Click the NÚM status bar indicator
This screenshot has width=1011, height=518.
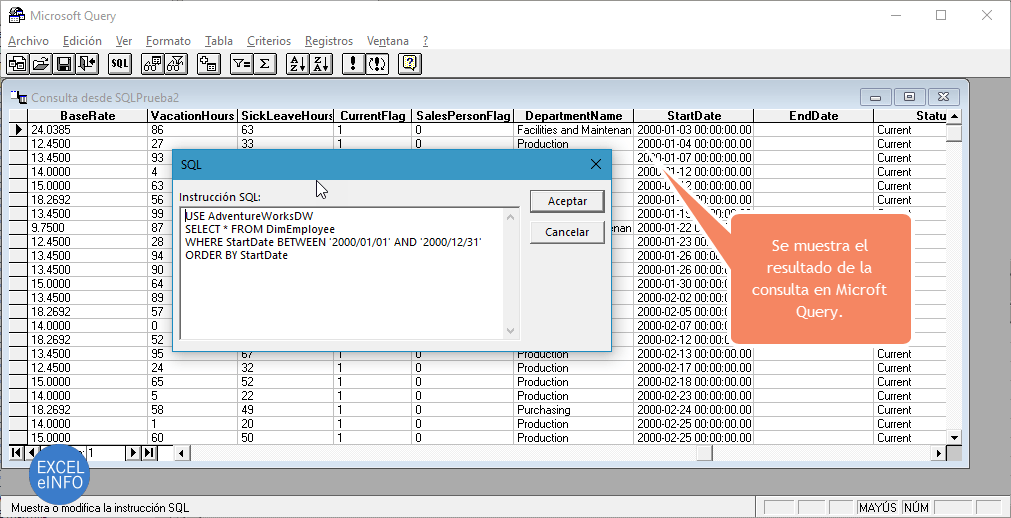click(917, 508)
